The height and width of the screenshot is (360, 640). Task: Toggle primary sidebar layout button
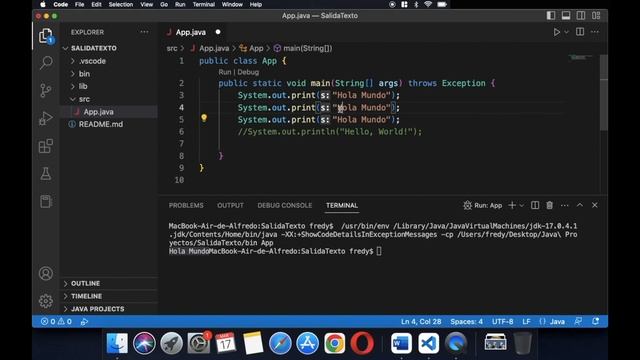pos(551,16)
